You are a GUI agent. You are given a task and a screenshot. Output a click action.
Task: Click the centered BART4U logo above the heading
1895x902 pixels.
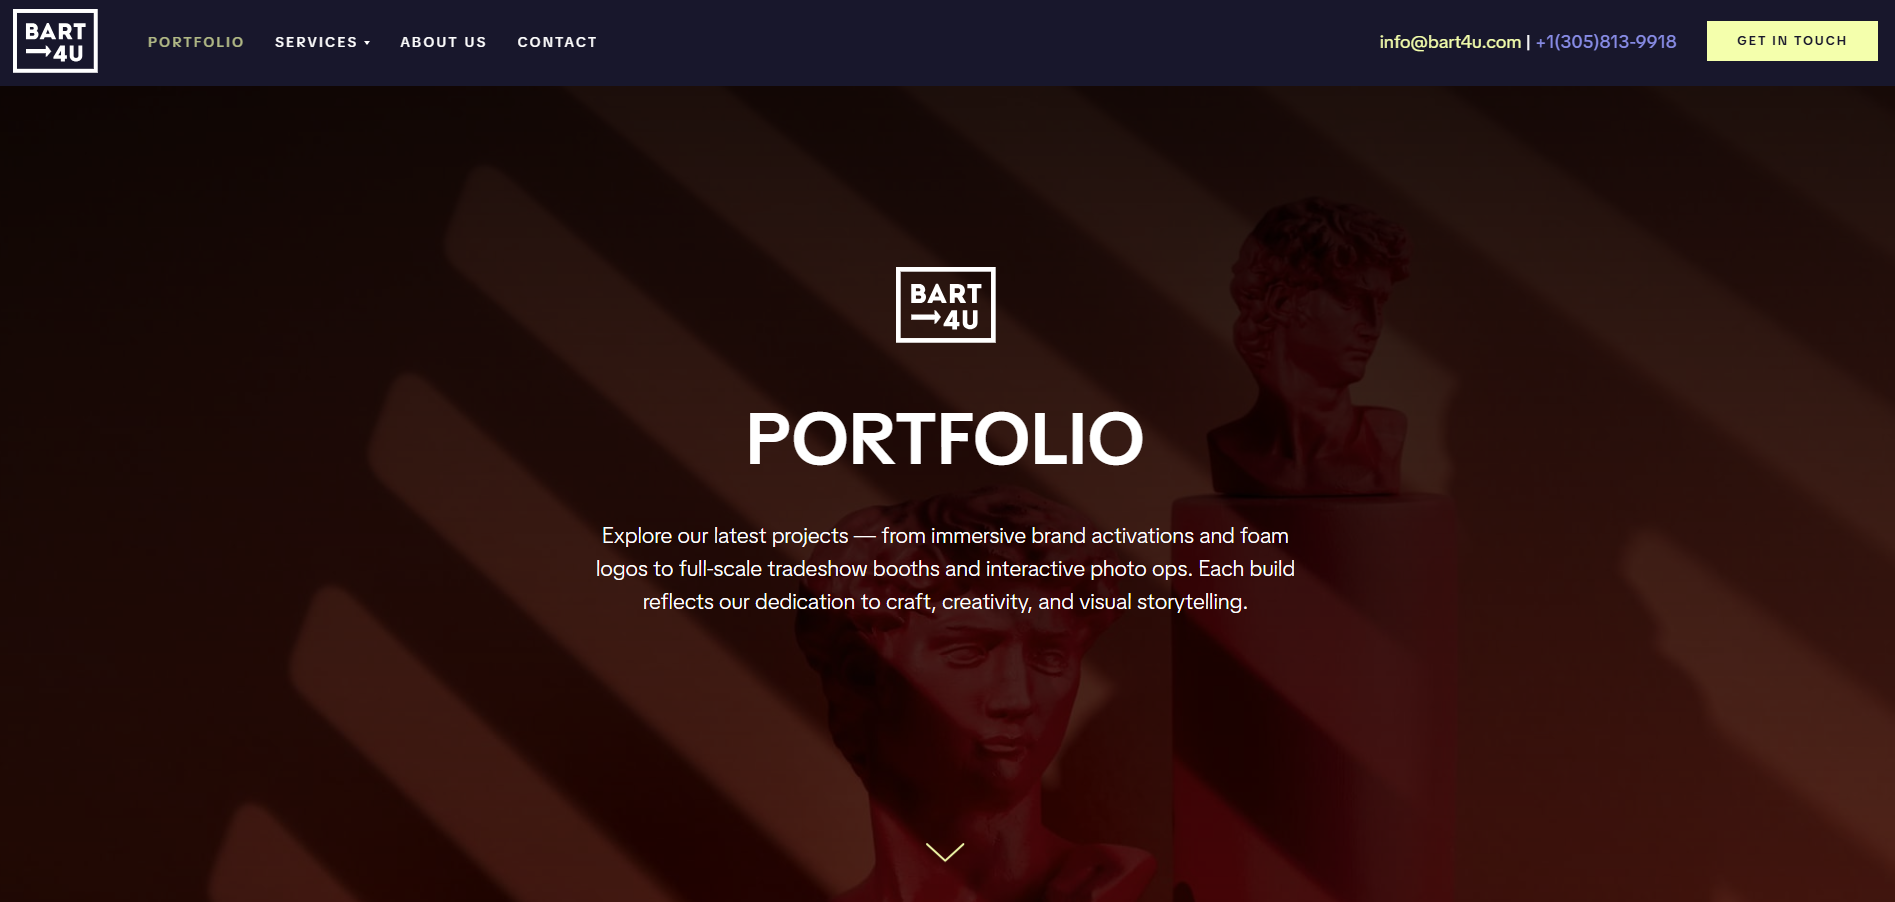945,305
